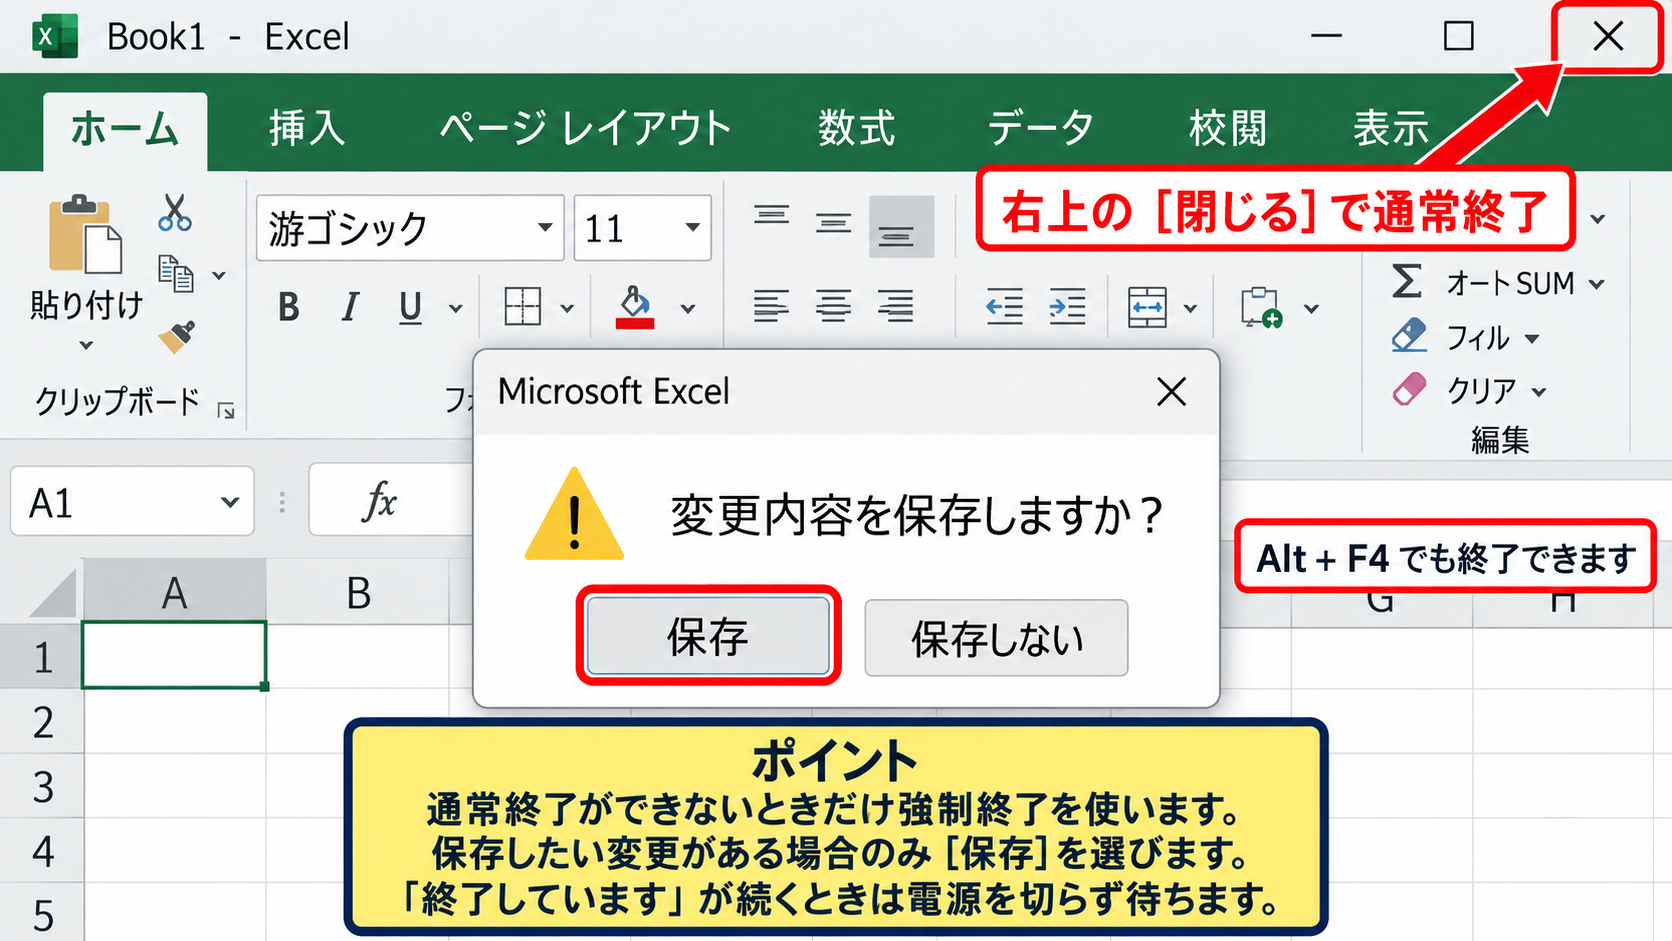Expand the Paste options arrow

(86, 346)
